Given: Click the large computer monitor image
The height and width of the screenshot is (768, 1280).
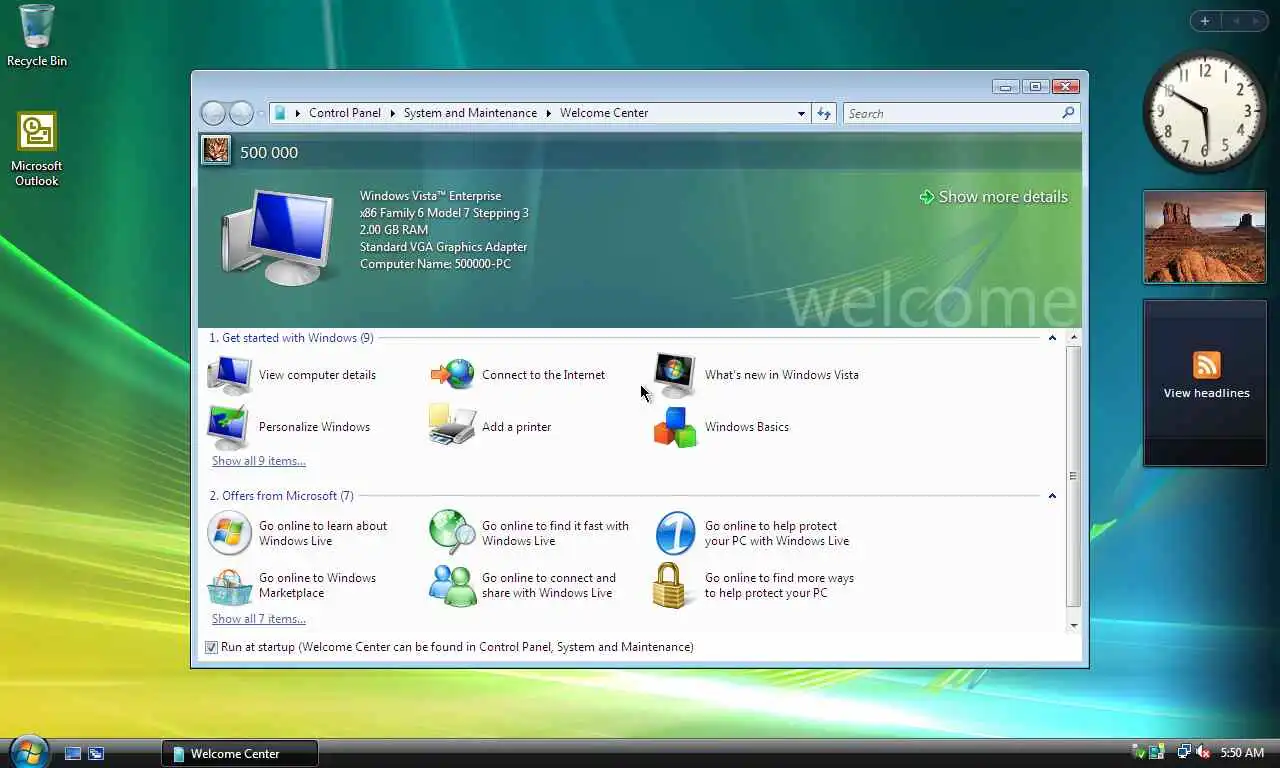Looking at the screenshot, I should (x=278, y=237).
